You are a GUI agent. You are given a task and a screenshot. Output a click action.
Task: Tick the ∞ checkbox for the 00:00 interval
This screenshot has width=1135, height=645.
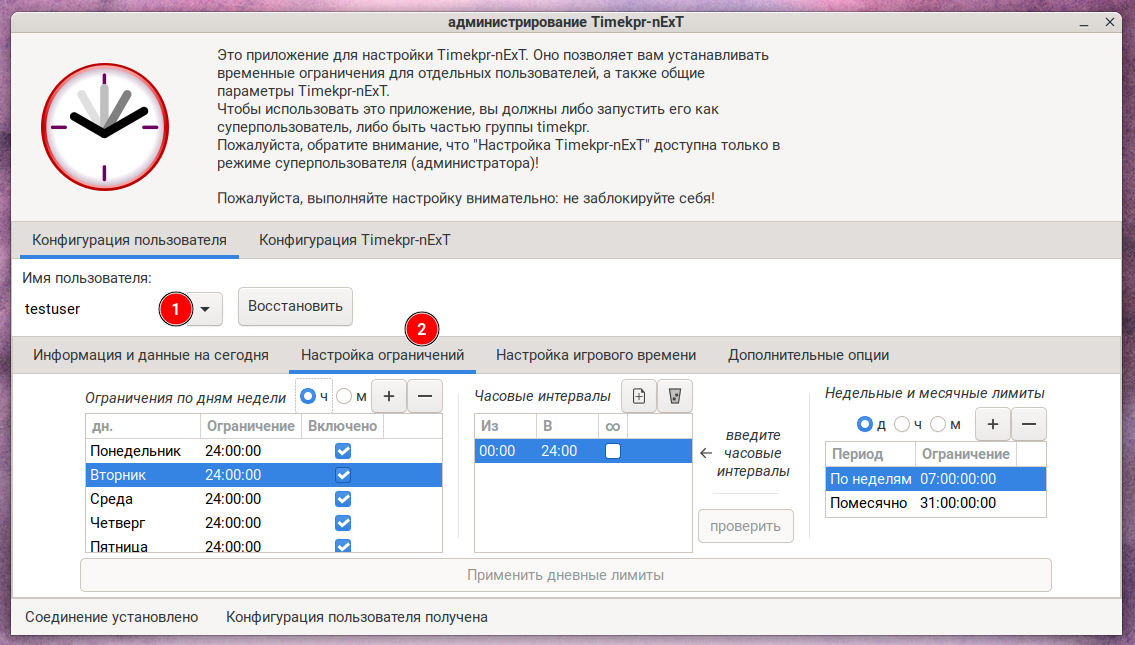[613, 452]
